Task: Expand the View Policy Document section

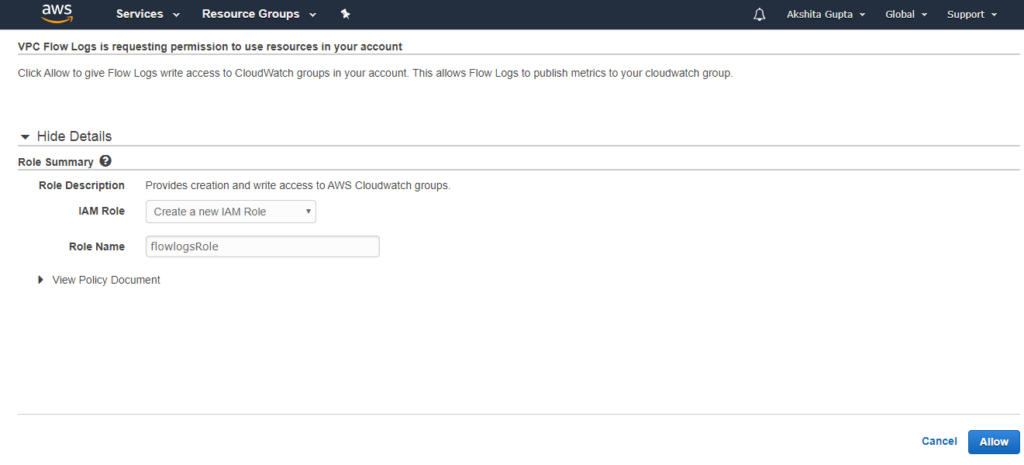Action: tap(42, 280)
